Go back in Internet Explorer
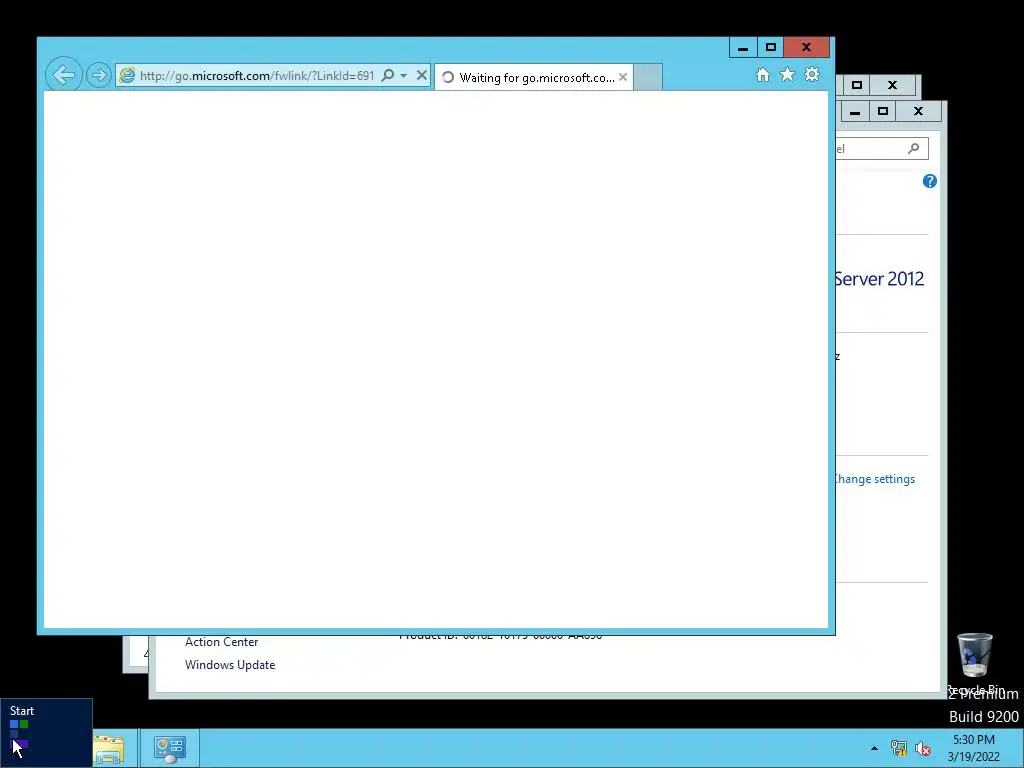The image size is (1024, 768). pos(64,75)
